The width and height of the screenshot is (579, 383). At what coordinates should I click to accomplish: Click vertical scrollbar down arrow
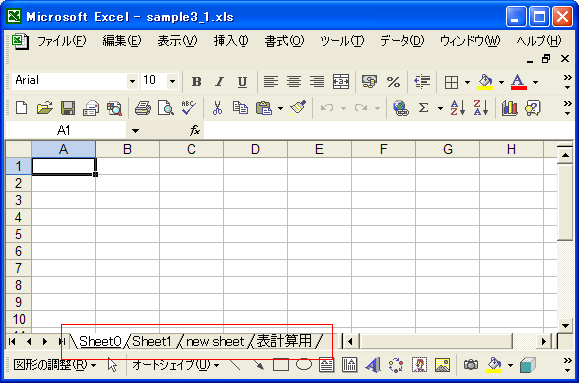[565, 325]
